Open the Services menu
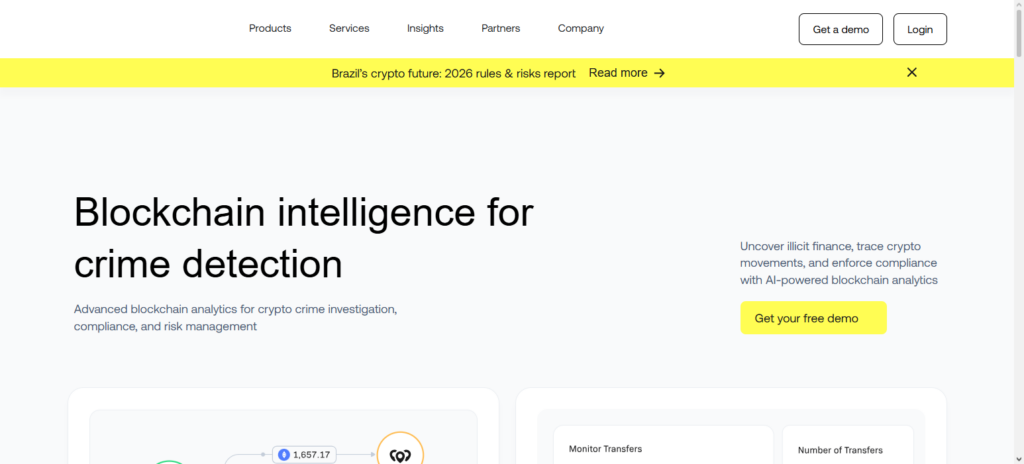Screen dimensions: 1024x464 tap(349, 29)
